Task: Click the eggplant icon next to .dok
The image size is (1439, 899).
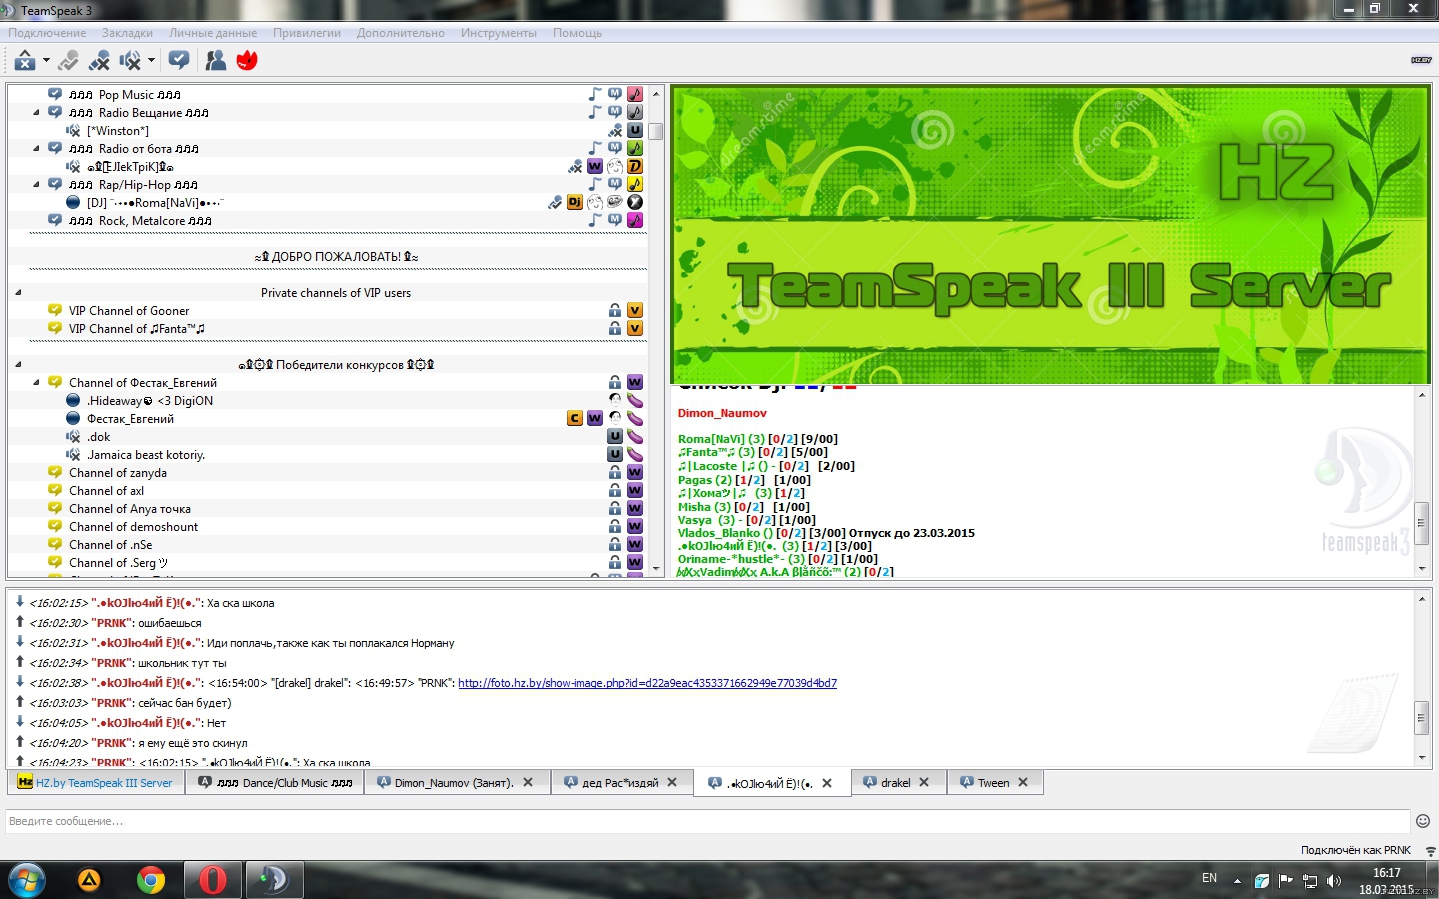Action: click(x=635, y=437)
